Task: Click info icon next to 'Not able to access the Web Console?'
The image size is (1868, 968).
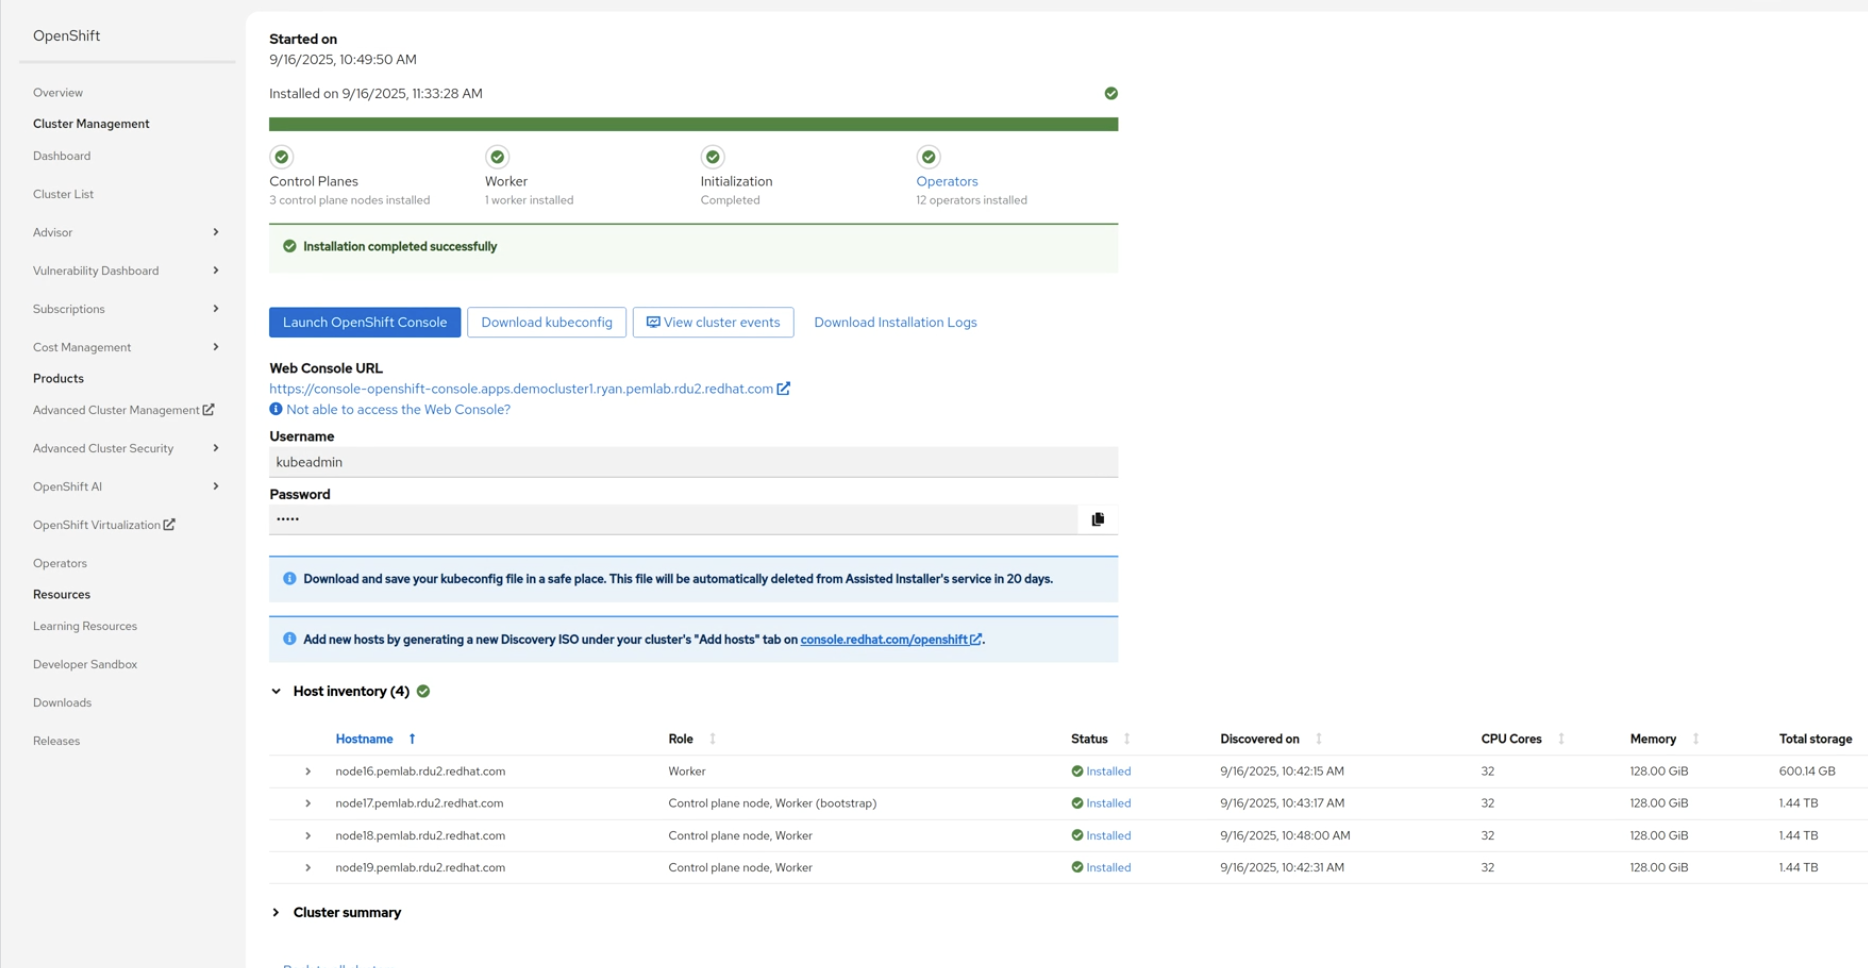Action: coord(275,408)
